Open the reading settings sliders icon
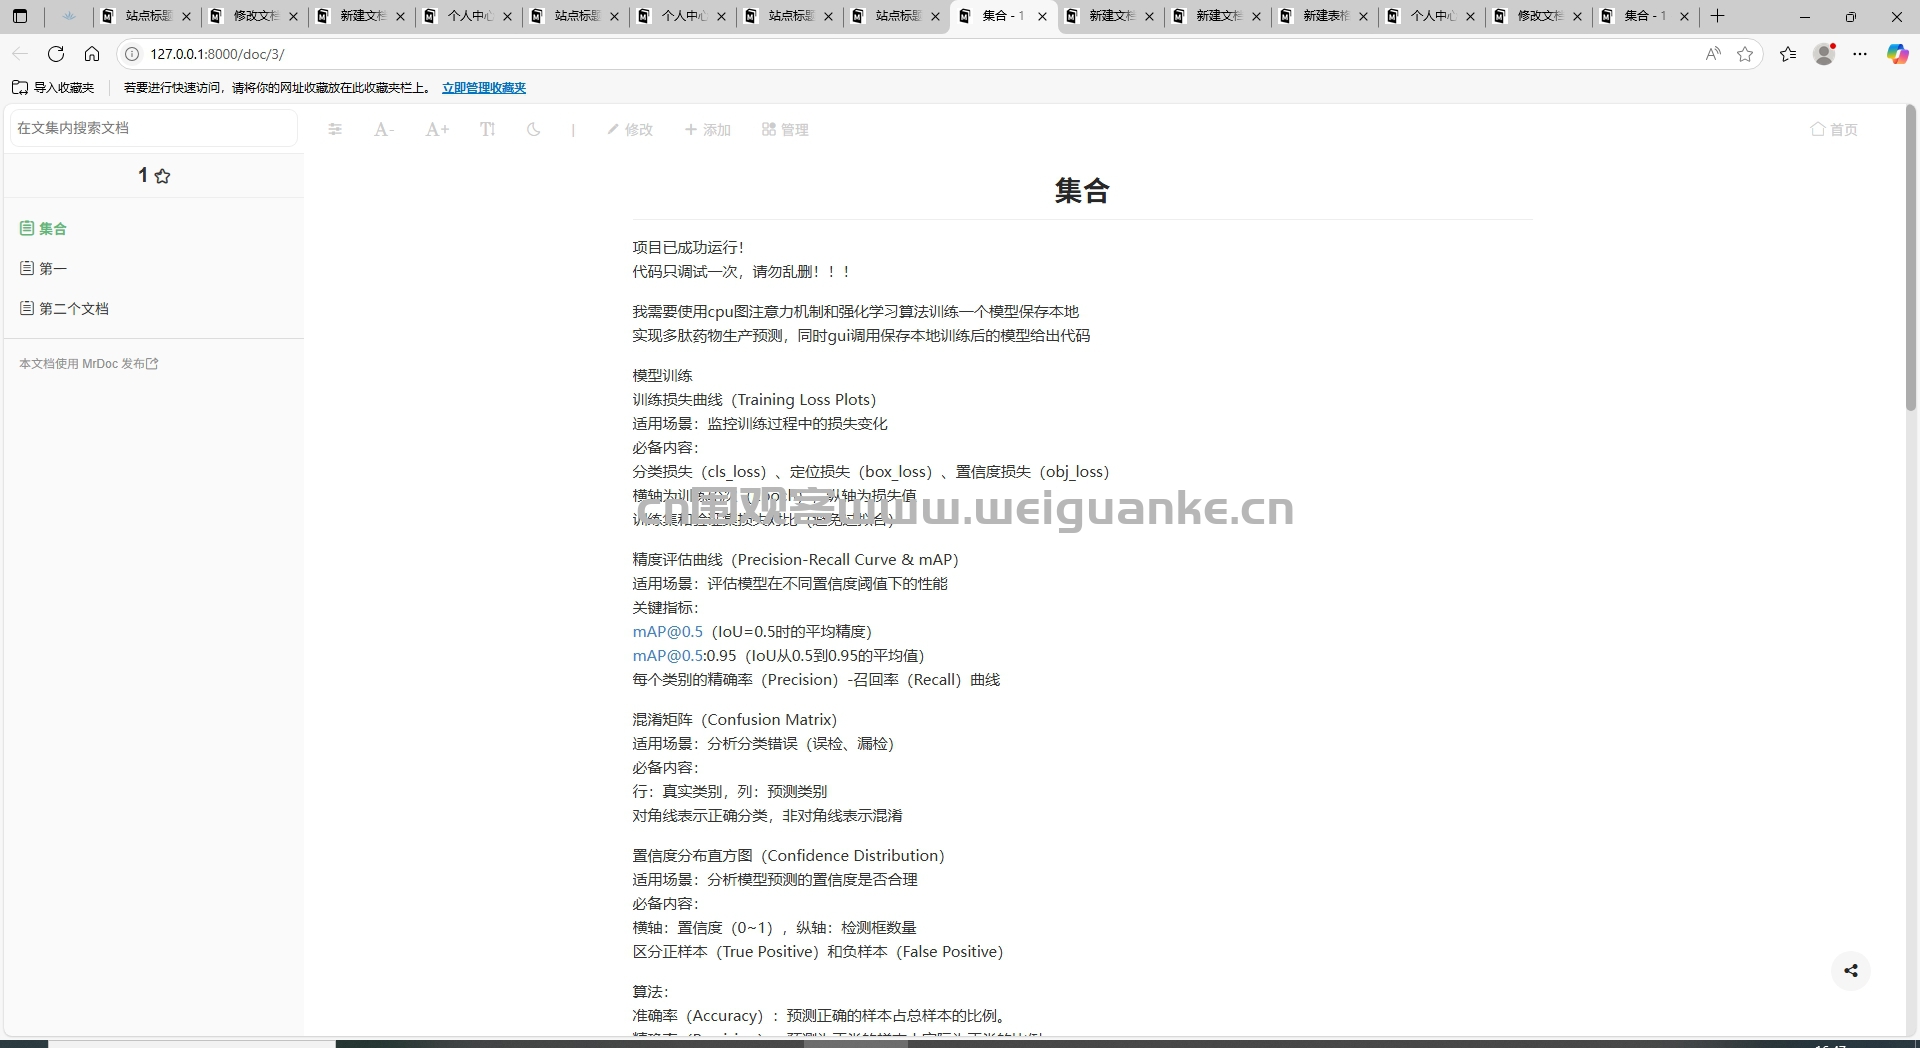 click(x=335, y=129)
